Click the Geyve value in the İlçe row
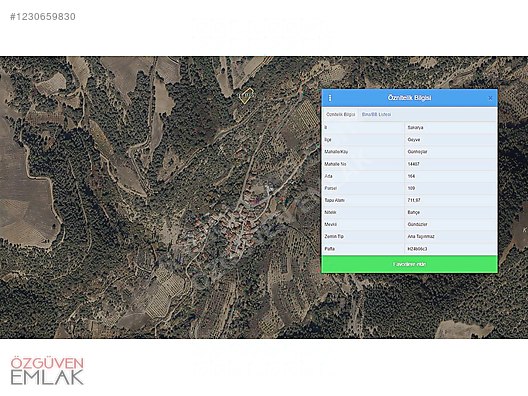Screen dimensions: 528x396 click(414, 140)
